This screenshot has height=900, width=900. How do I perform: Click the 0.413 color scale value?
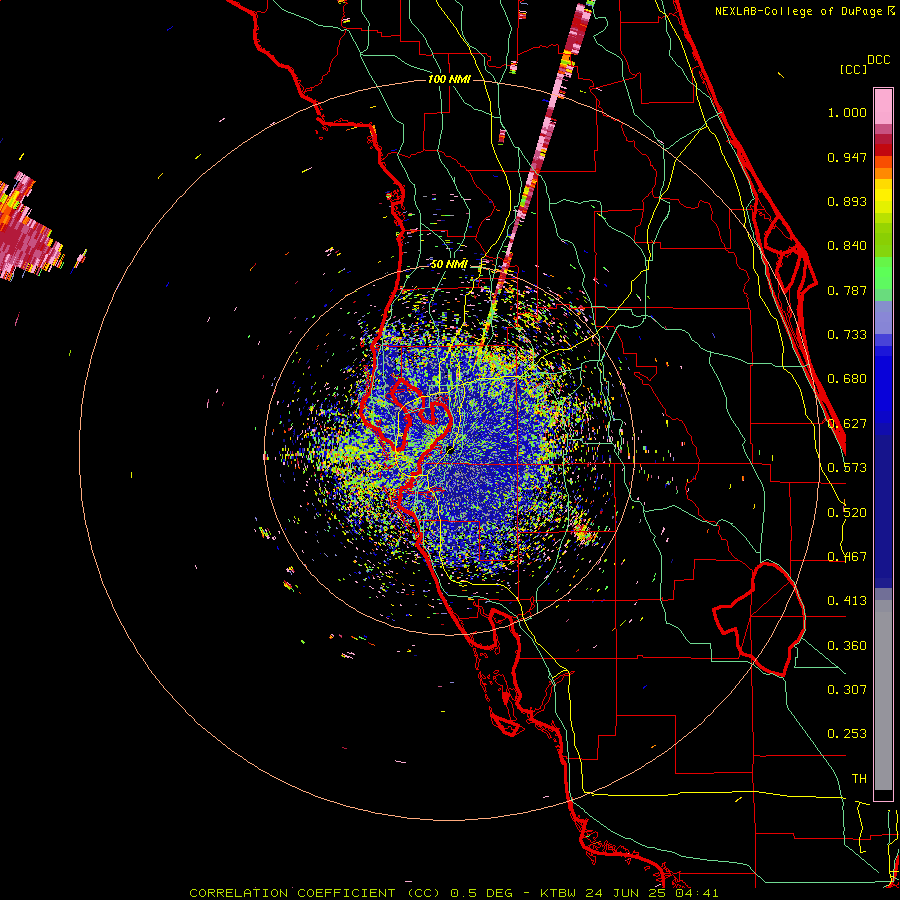(847, 601)
